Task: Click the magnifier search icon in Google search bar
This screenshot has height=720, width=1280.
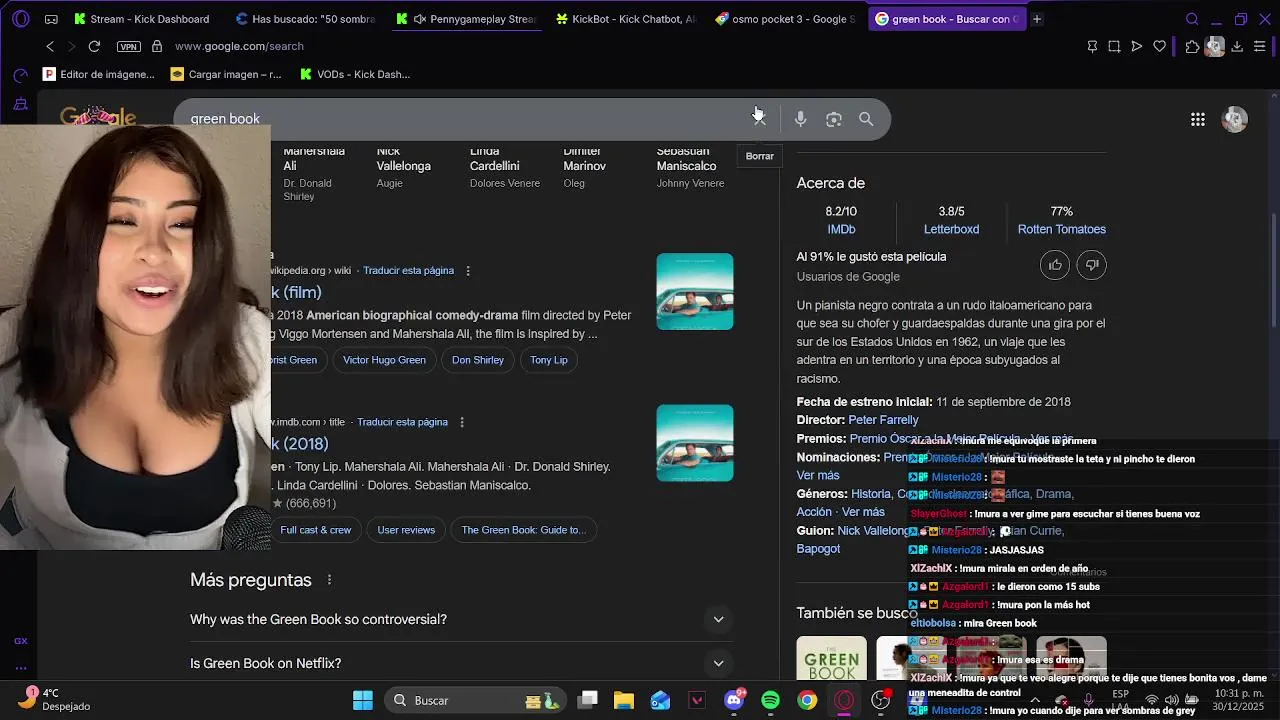Action: (x=866, y=119)
